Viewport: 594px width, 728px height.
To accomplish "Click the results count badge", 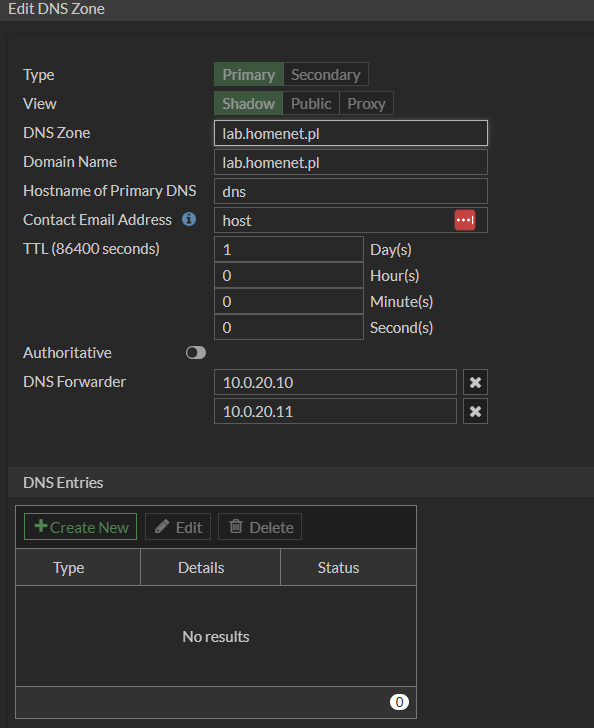I will [399, 702].
